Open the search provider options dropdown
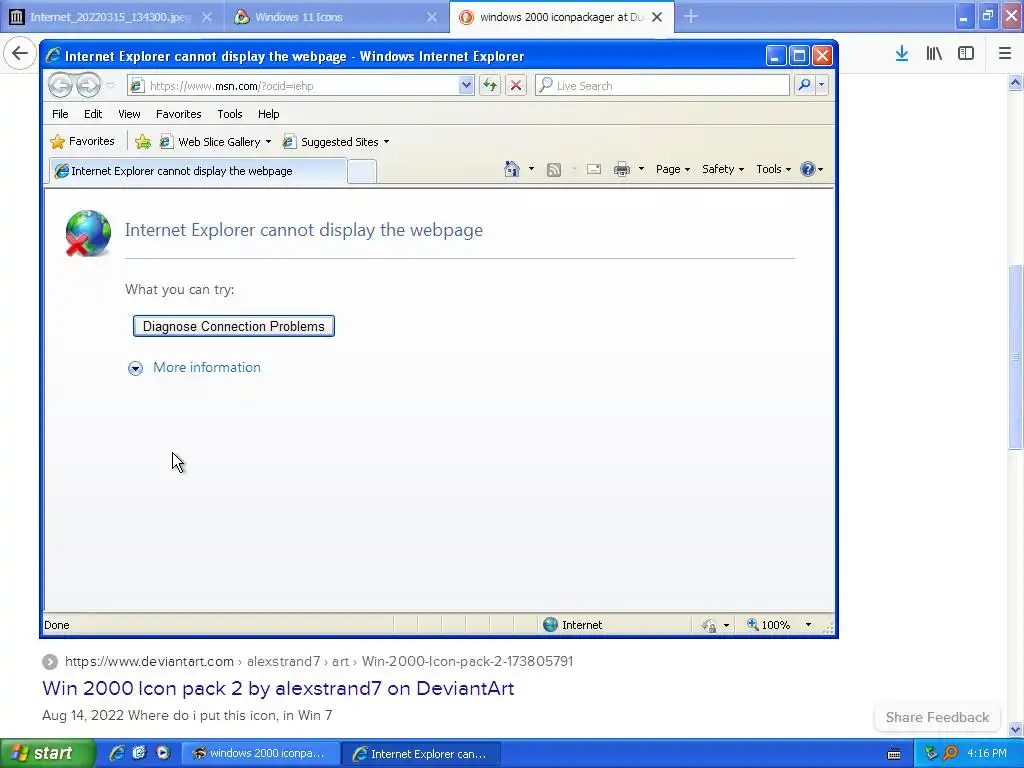This screenshot has width=1024, height=768. point(822,86)
